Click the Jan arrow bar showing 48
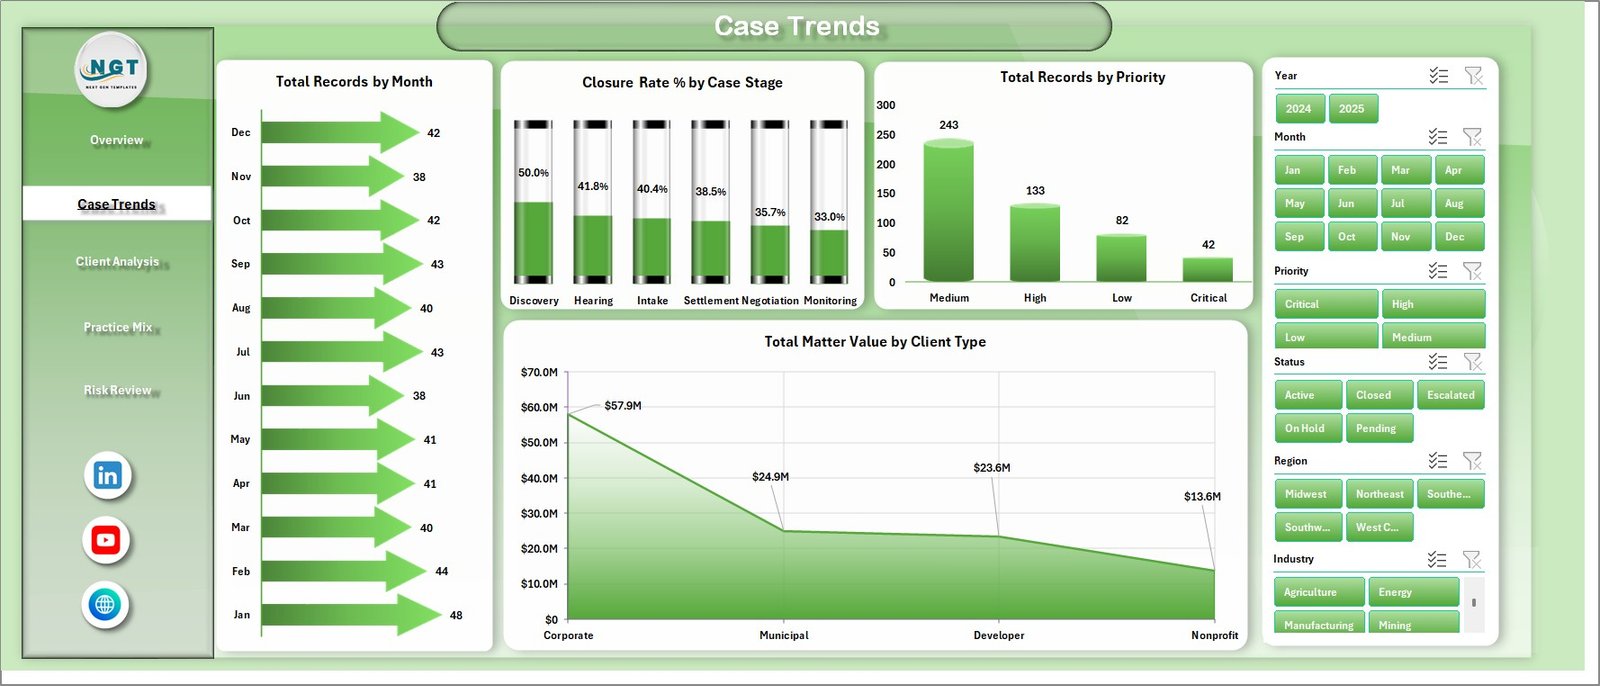Screen dimensions: 1600x686 click(352, 615)
